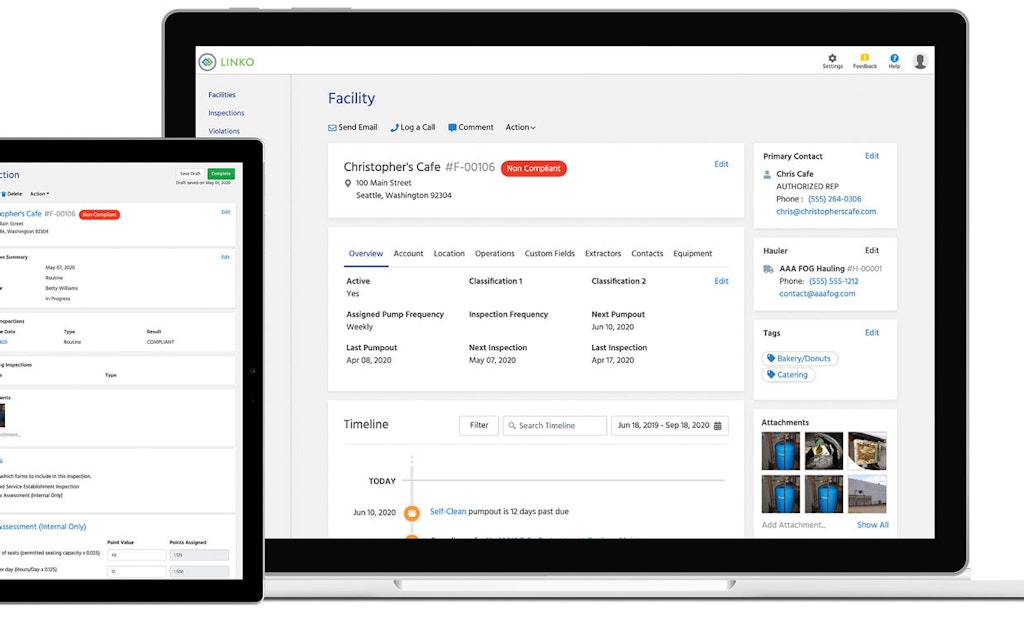
Task: Click Edit on the Primary Contact card
Action: tap(872, 156)
